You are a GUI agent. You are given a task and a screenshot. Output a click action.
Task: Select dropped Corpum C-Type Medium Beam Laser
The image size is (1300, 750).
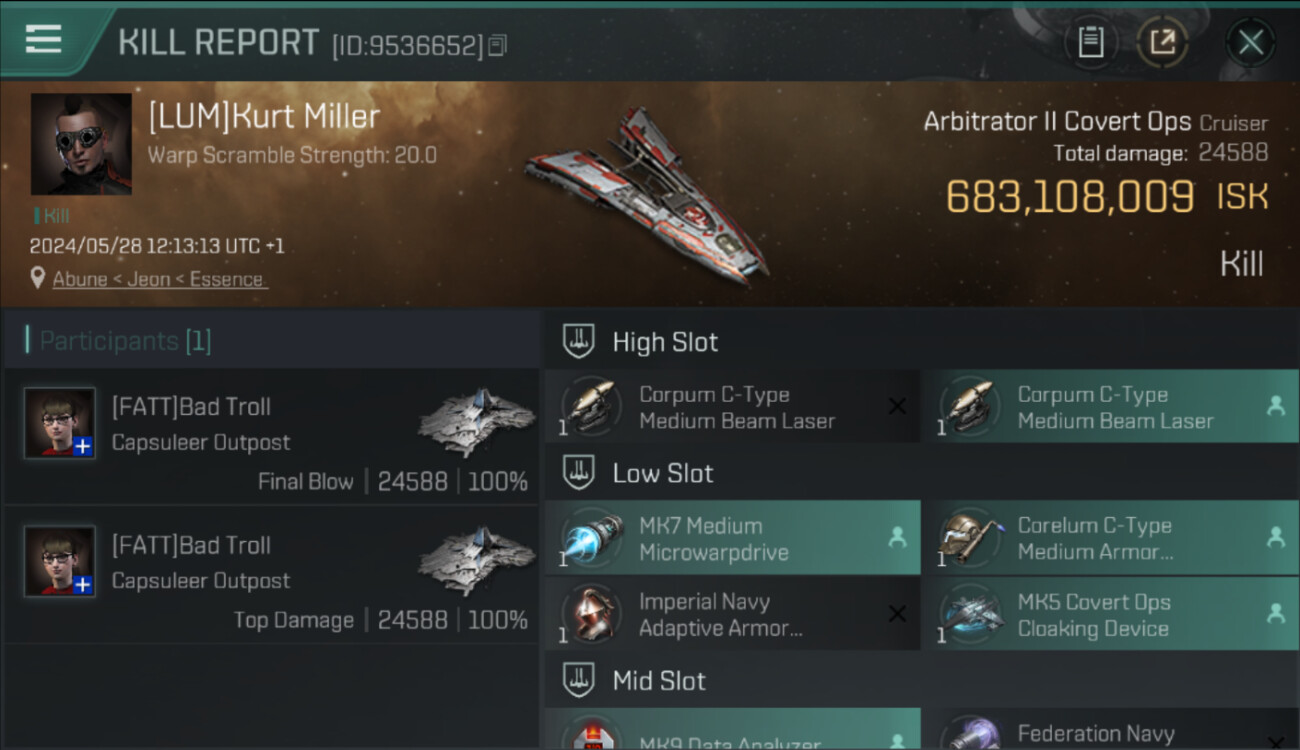1111,407
